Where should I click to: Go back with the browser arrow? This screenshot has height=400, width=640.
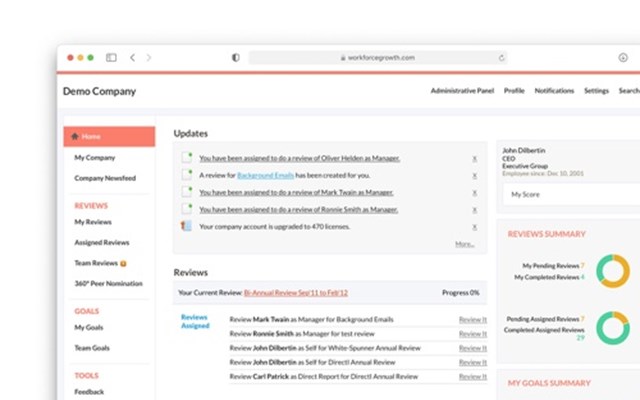point(133,58)
